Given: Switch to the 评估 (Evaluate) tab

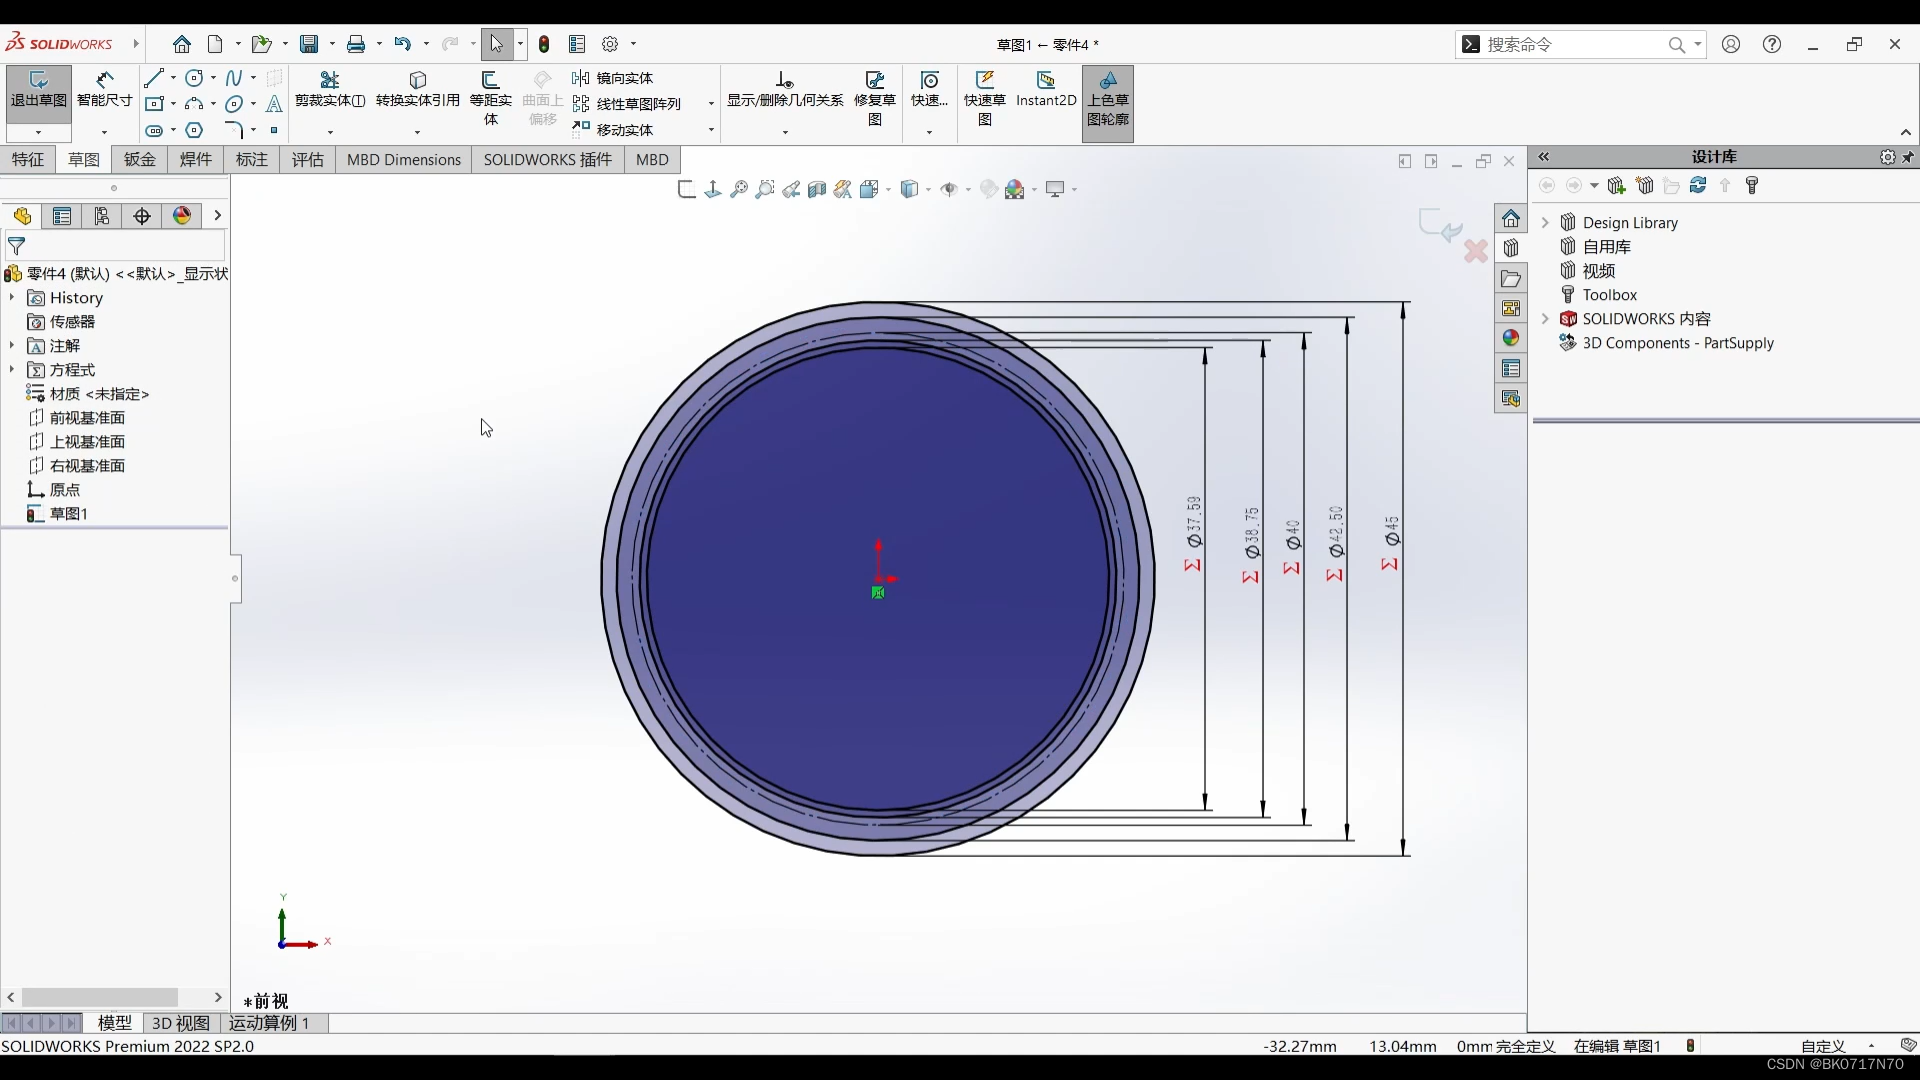Looking at the screenshot, I should pyautogui.click(x=308, y=160).
